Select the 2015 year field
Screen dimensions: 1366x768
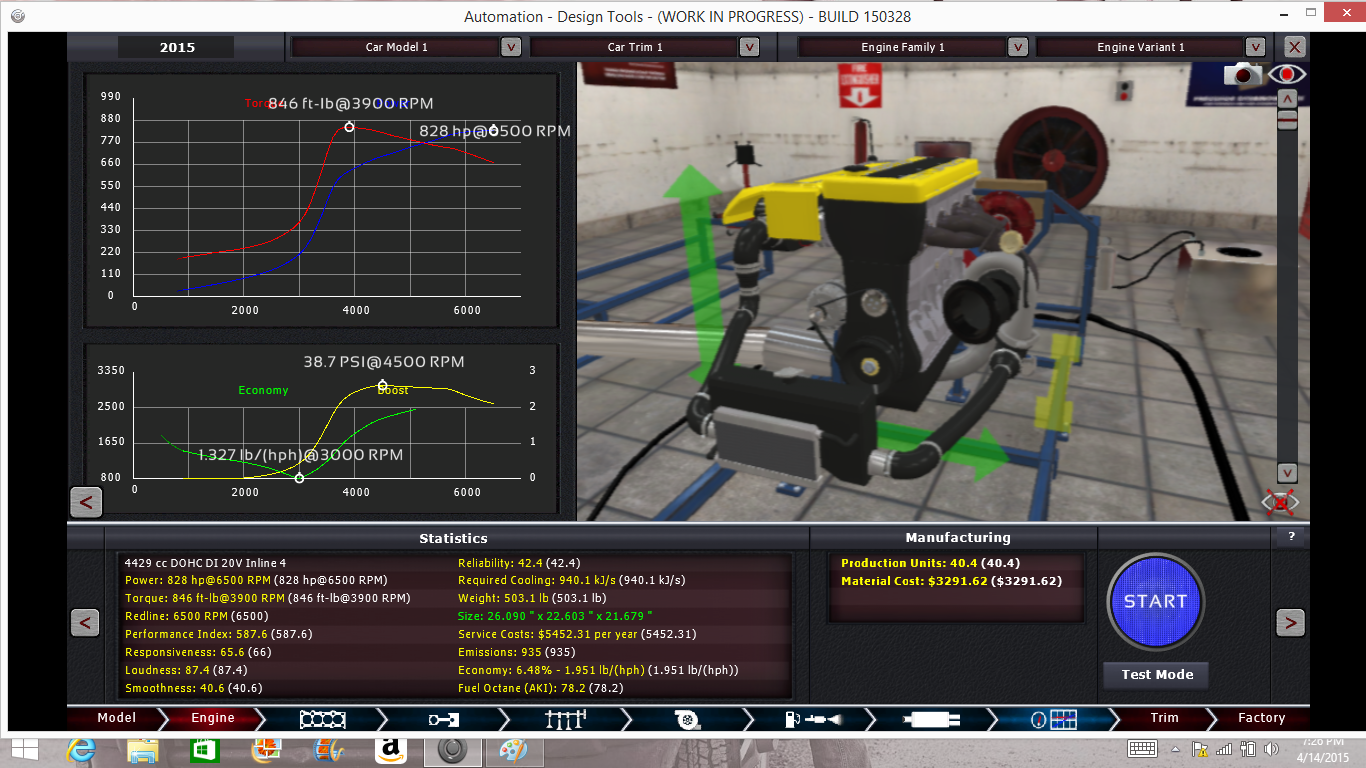(x=177, y=47)
